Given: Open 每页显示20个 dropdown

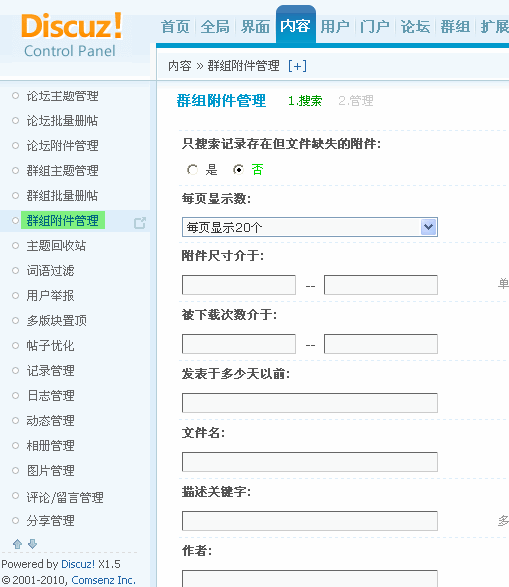Looking at the screenshot, I should [310, 227].
